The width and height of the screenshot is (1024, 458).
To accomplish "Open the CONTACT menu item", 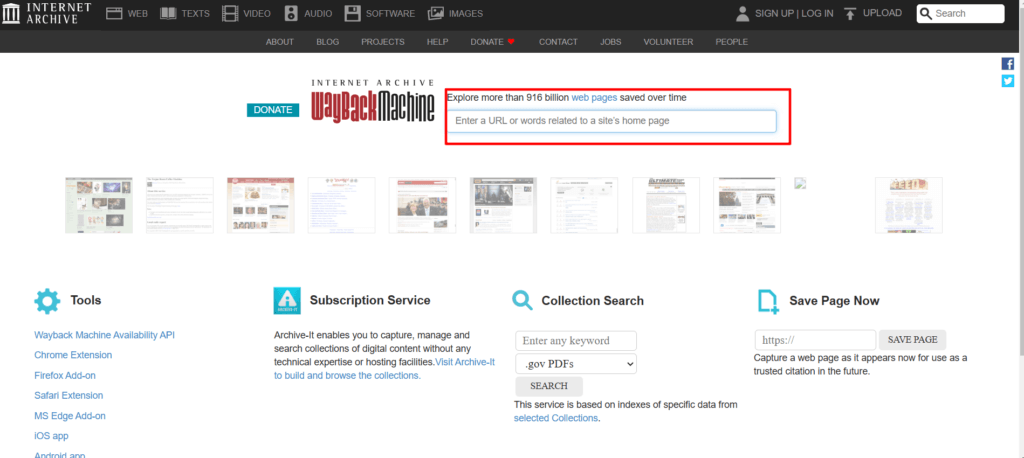I will pos(558,42).
